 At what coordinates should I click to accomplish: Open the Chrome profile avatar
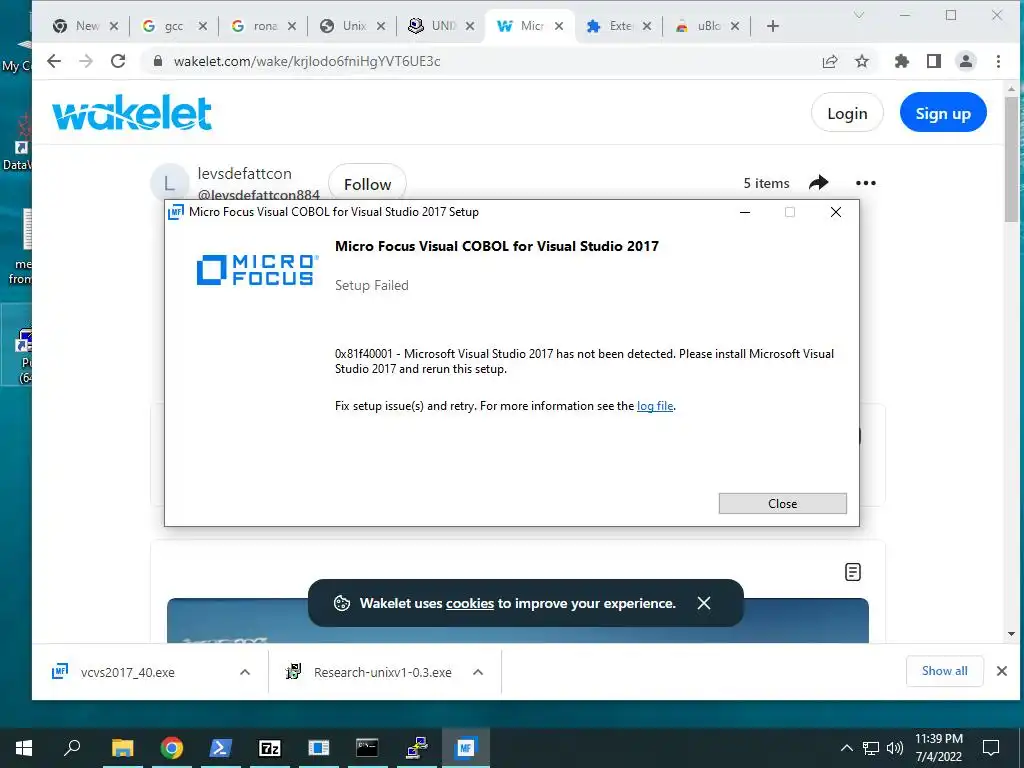(x=966, y=61)
